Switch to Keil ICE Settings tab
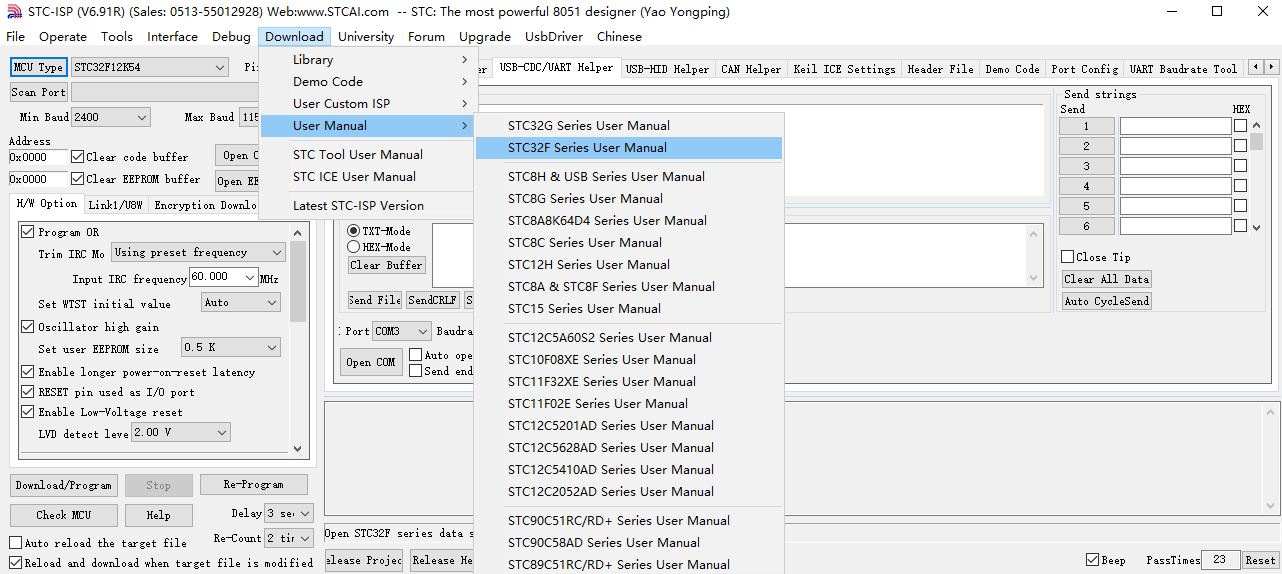The image size is (1282, 574). (x=844, y=69)
